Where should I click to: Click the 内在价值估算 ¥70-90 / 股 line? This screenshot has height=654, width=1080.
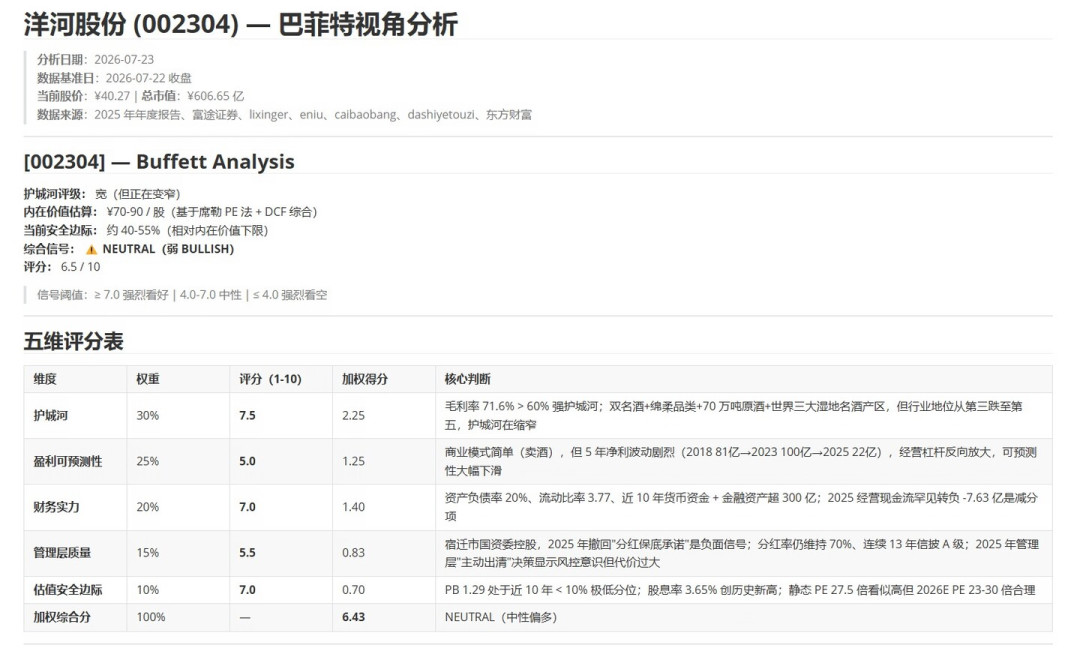(171, 212)
